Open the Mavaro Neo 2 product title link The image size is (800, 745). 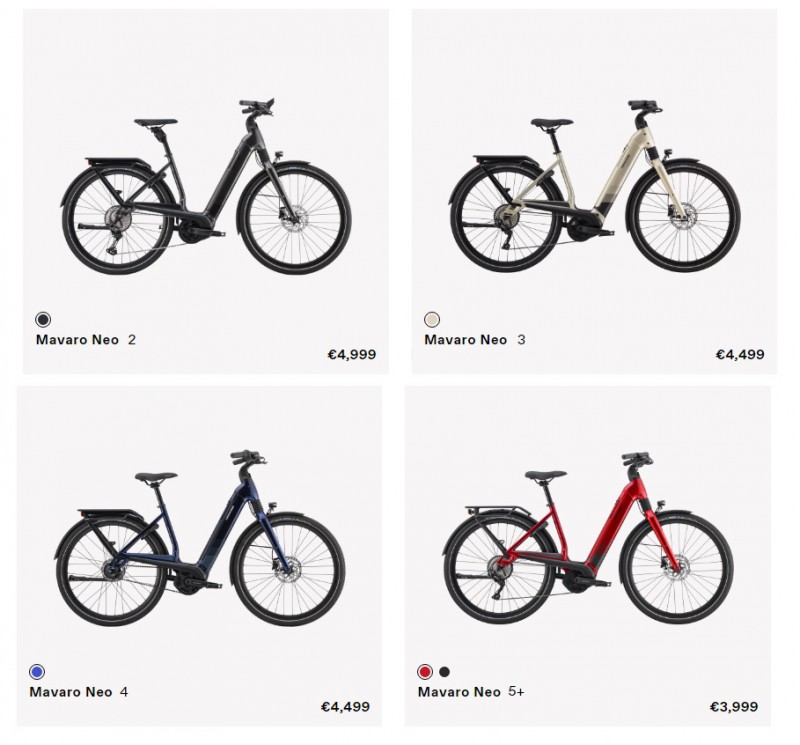click(x=86, y=339)
